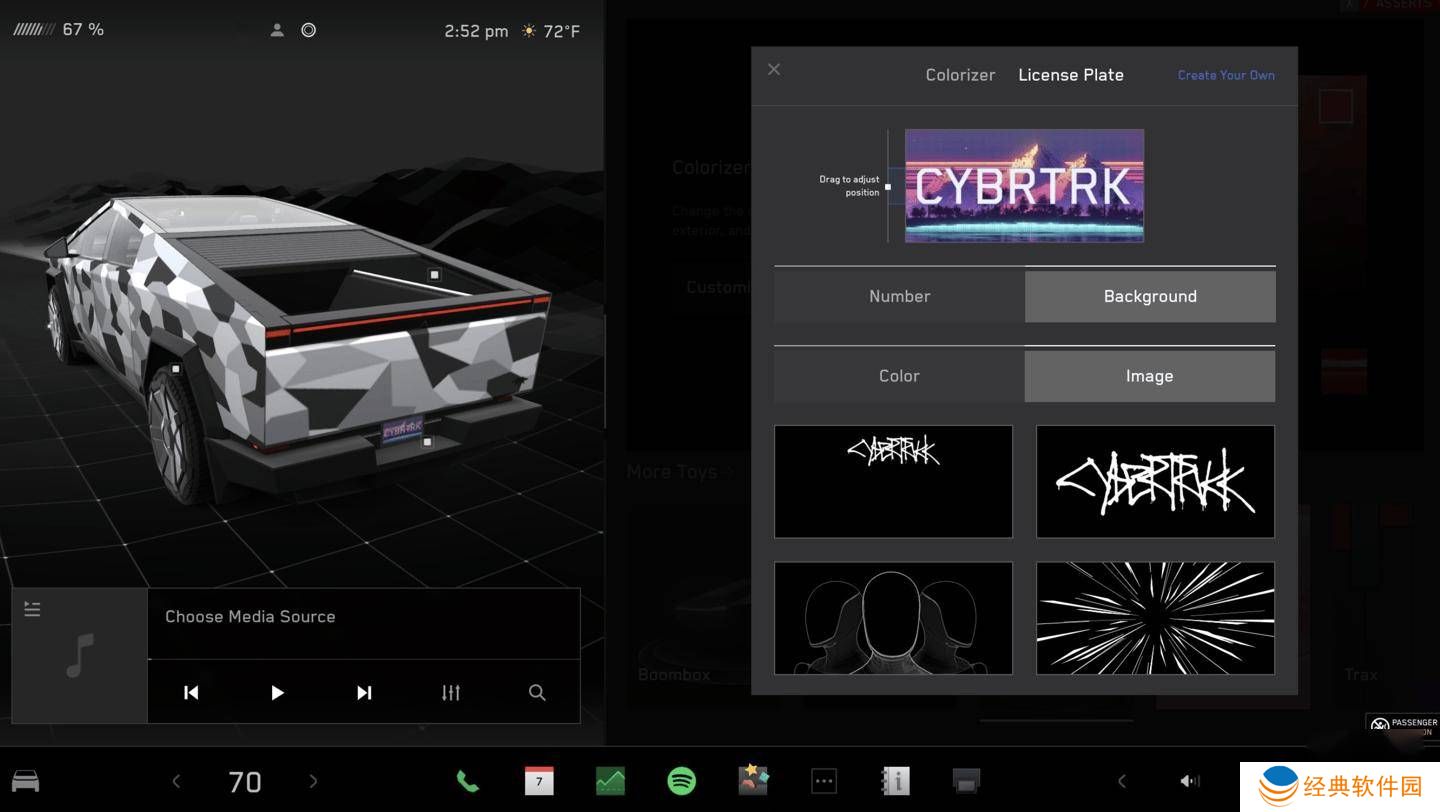Click the Create Your Own link

coord(1226,75)
